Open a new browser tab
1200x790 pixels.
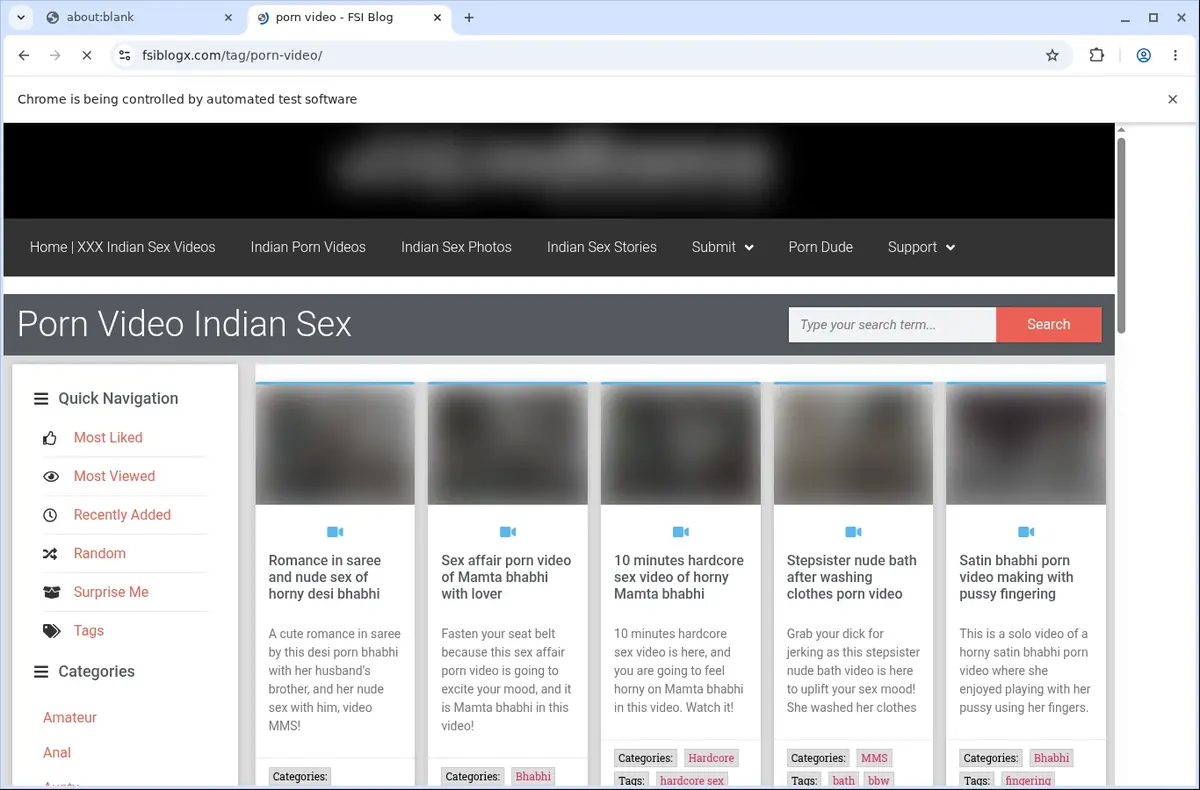pyautogui.click(x=469, y=17)
